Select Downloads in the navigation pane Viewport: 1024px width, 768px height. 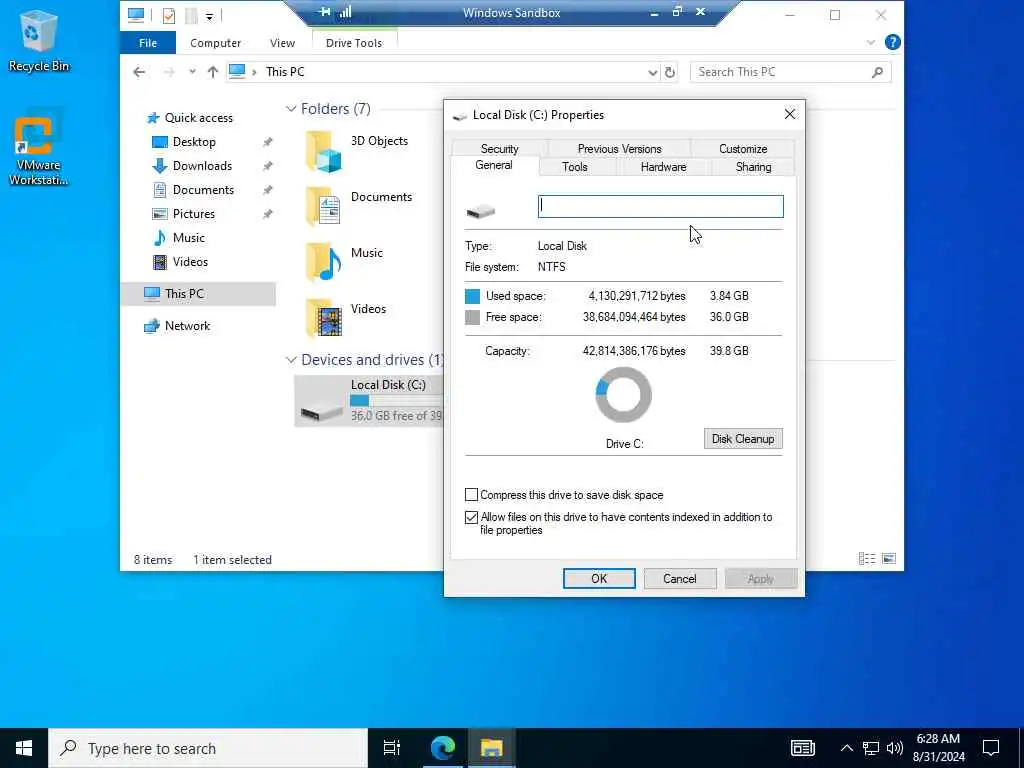click(202, 166)
